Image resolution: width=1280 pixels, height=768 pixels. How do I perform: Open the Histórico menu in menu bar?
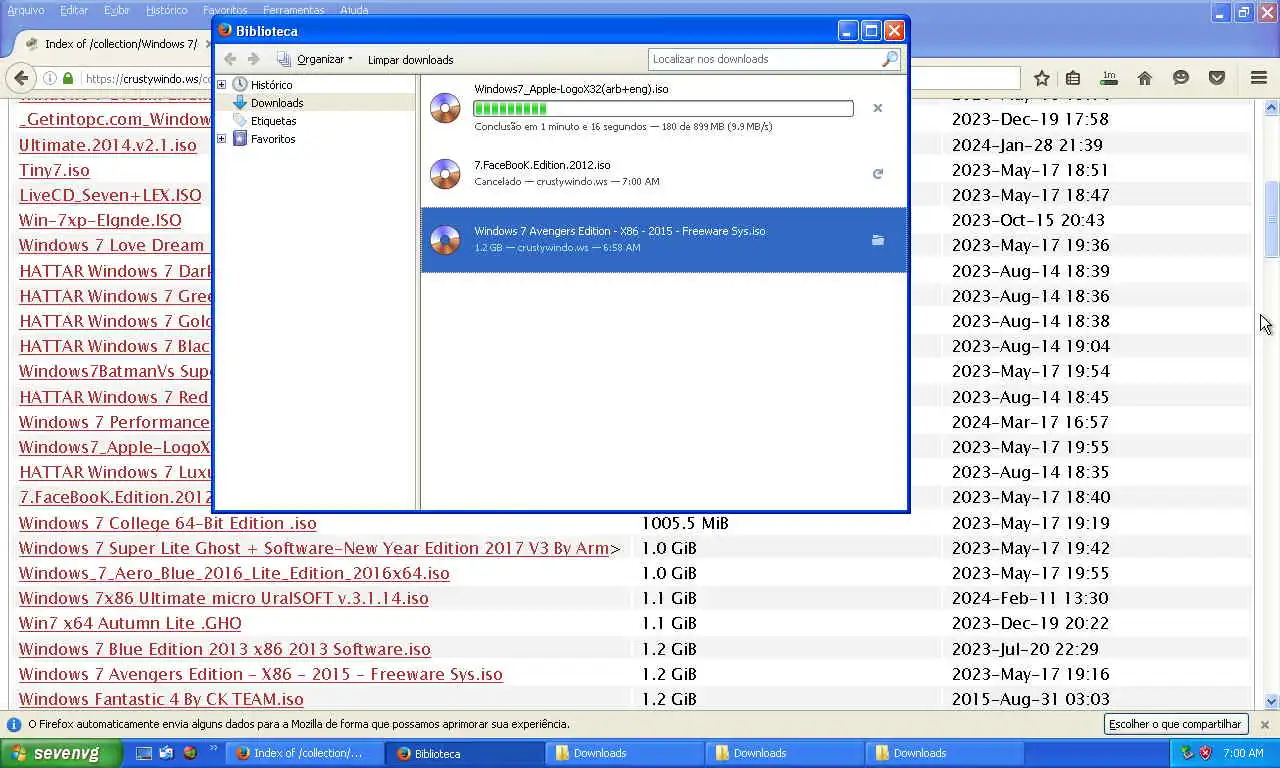pos(166,10)
